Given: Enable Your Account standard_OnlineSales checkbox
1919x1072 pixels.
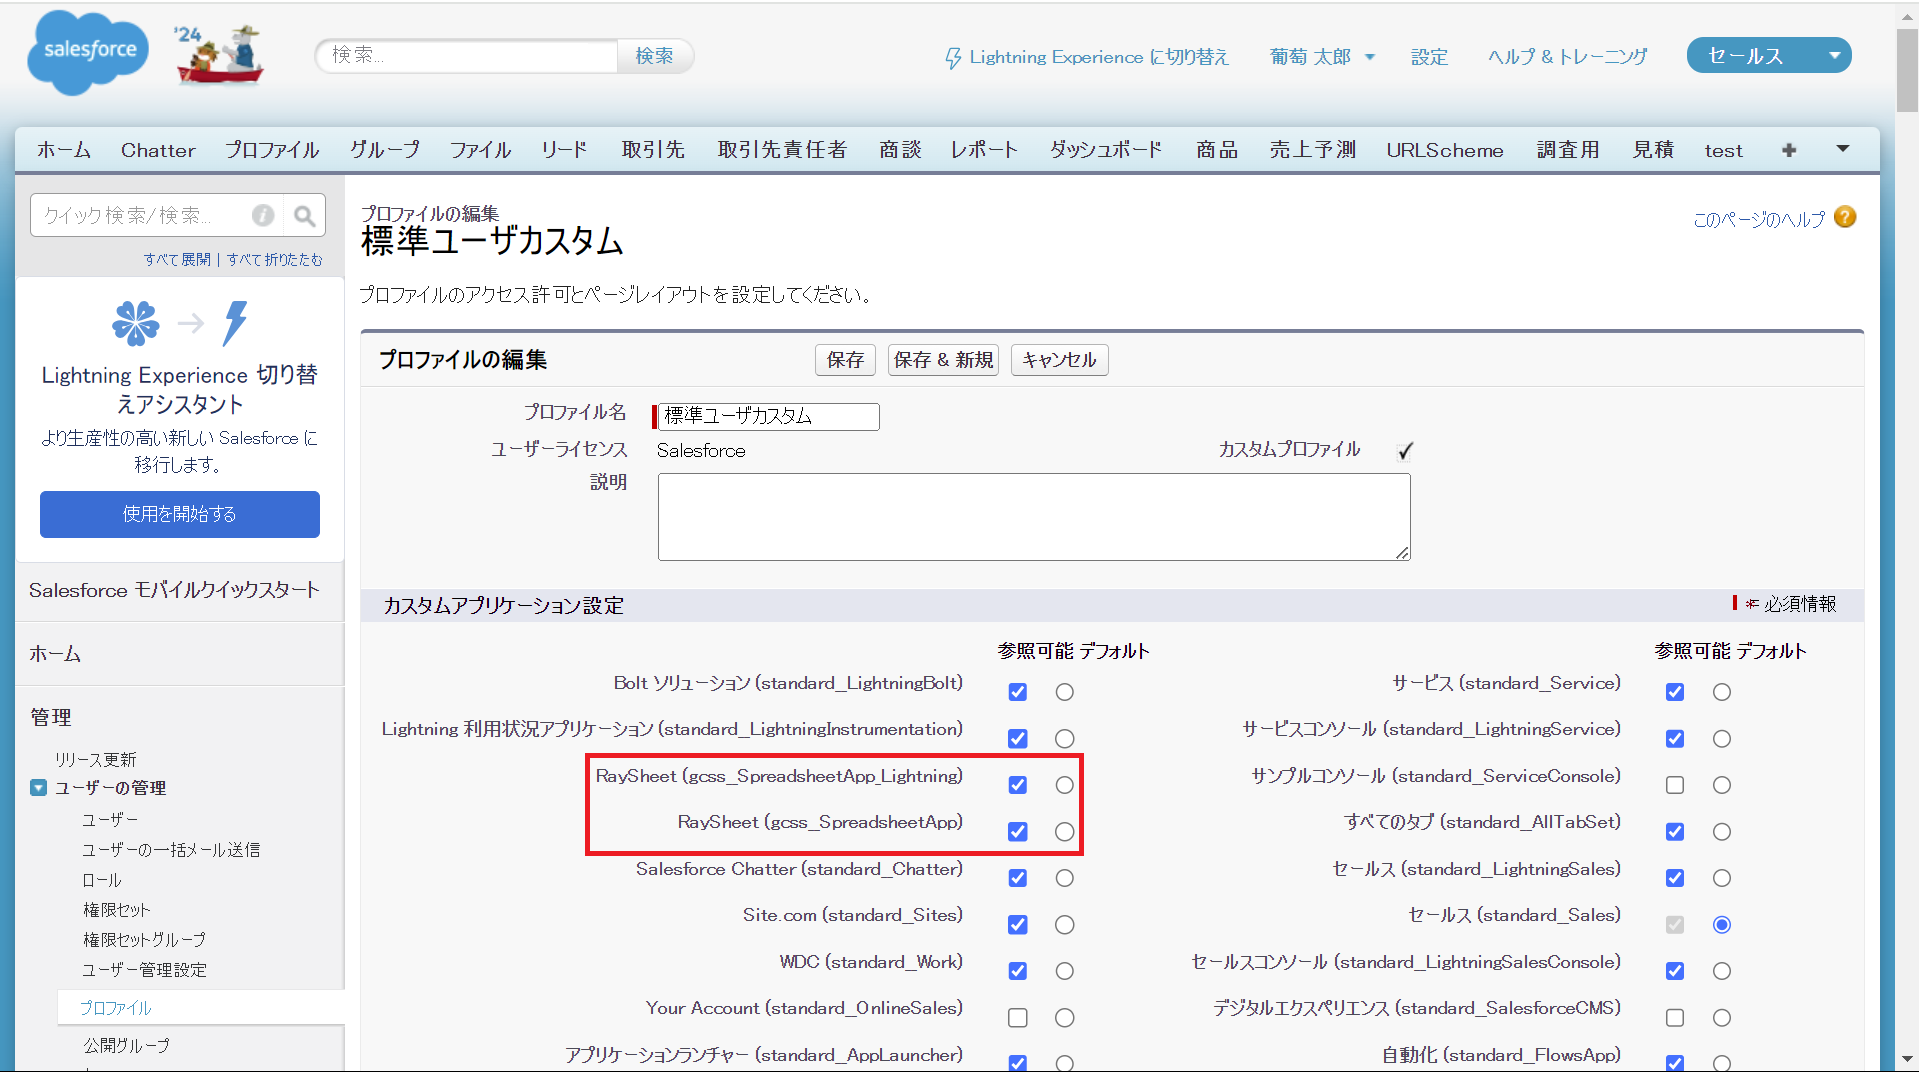Looking at the screenshot, I should (1018, 1018).
